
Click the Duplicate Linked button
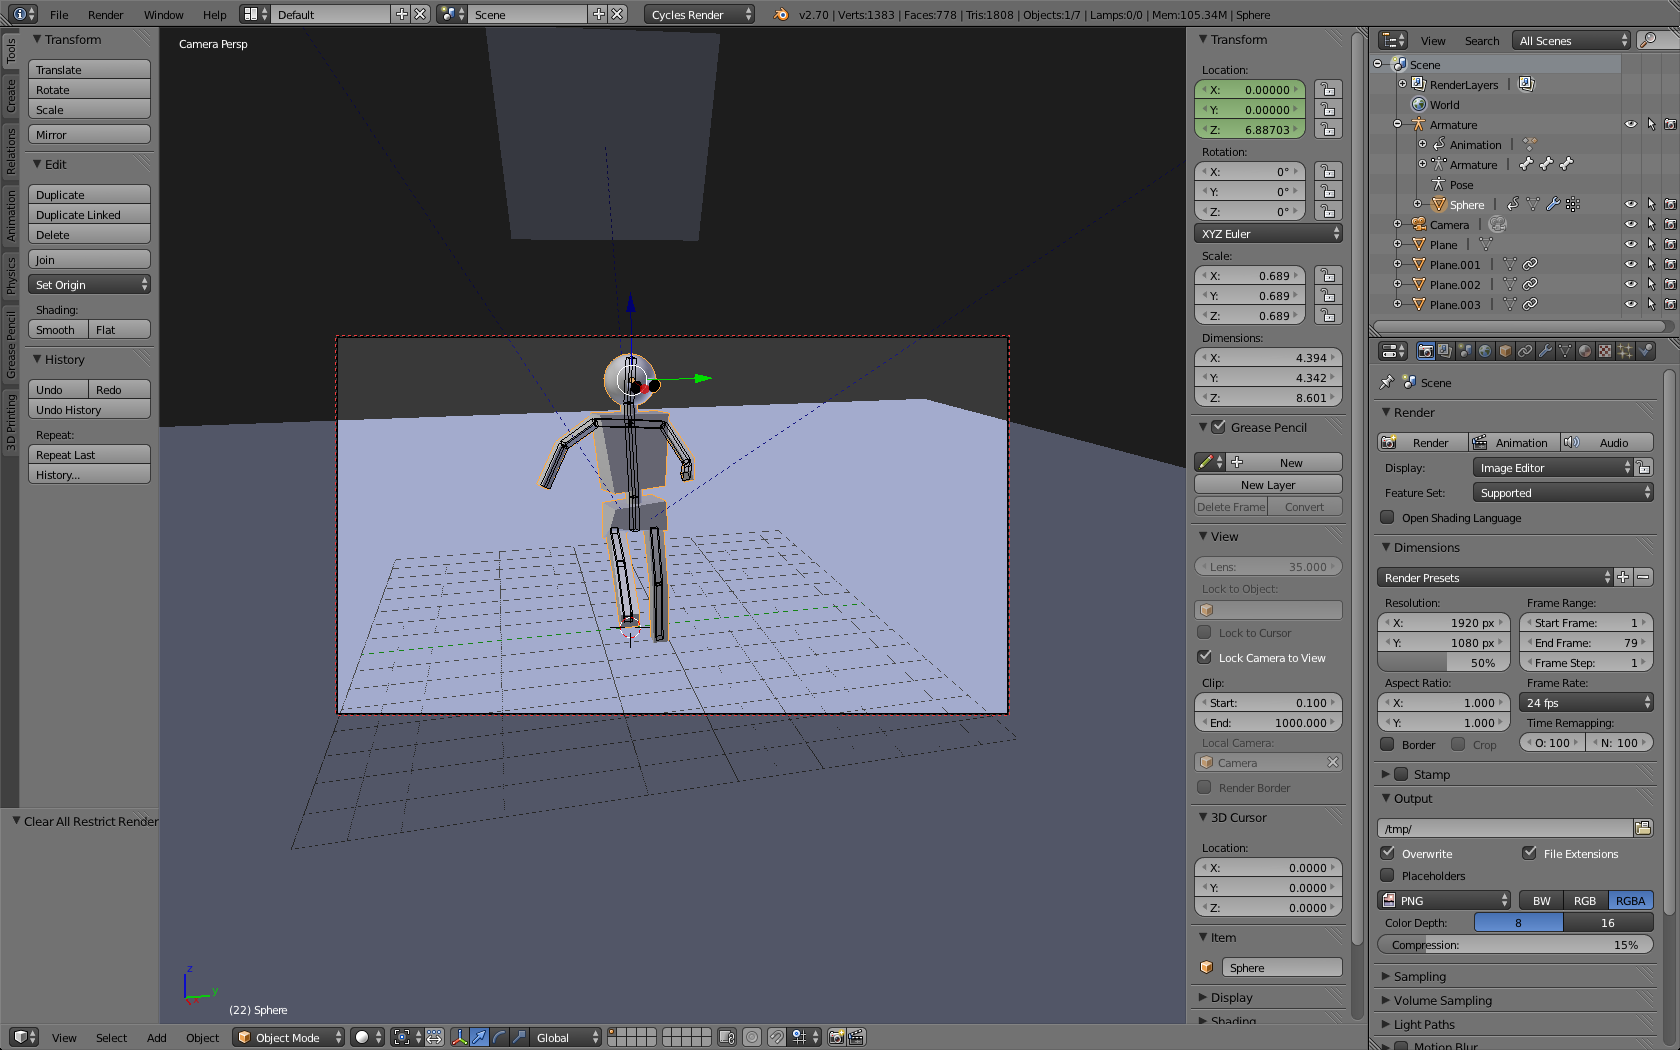click(90, 215)
